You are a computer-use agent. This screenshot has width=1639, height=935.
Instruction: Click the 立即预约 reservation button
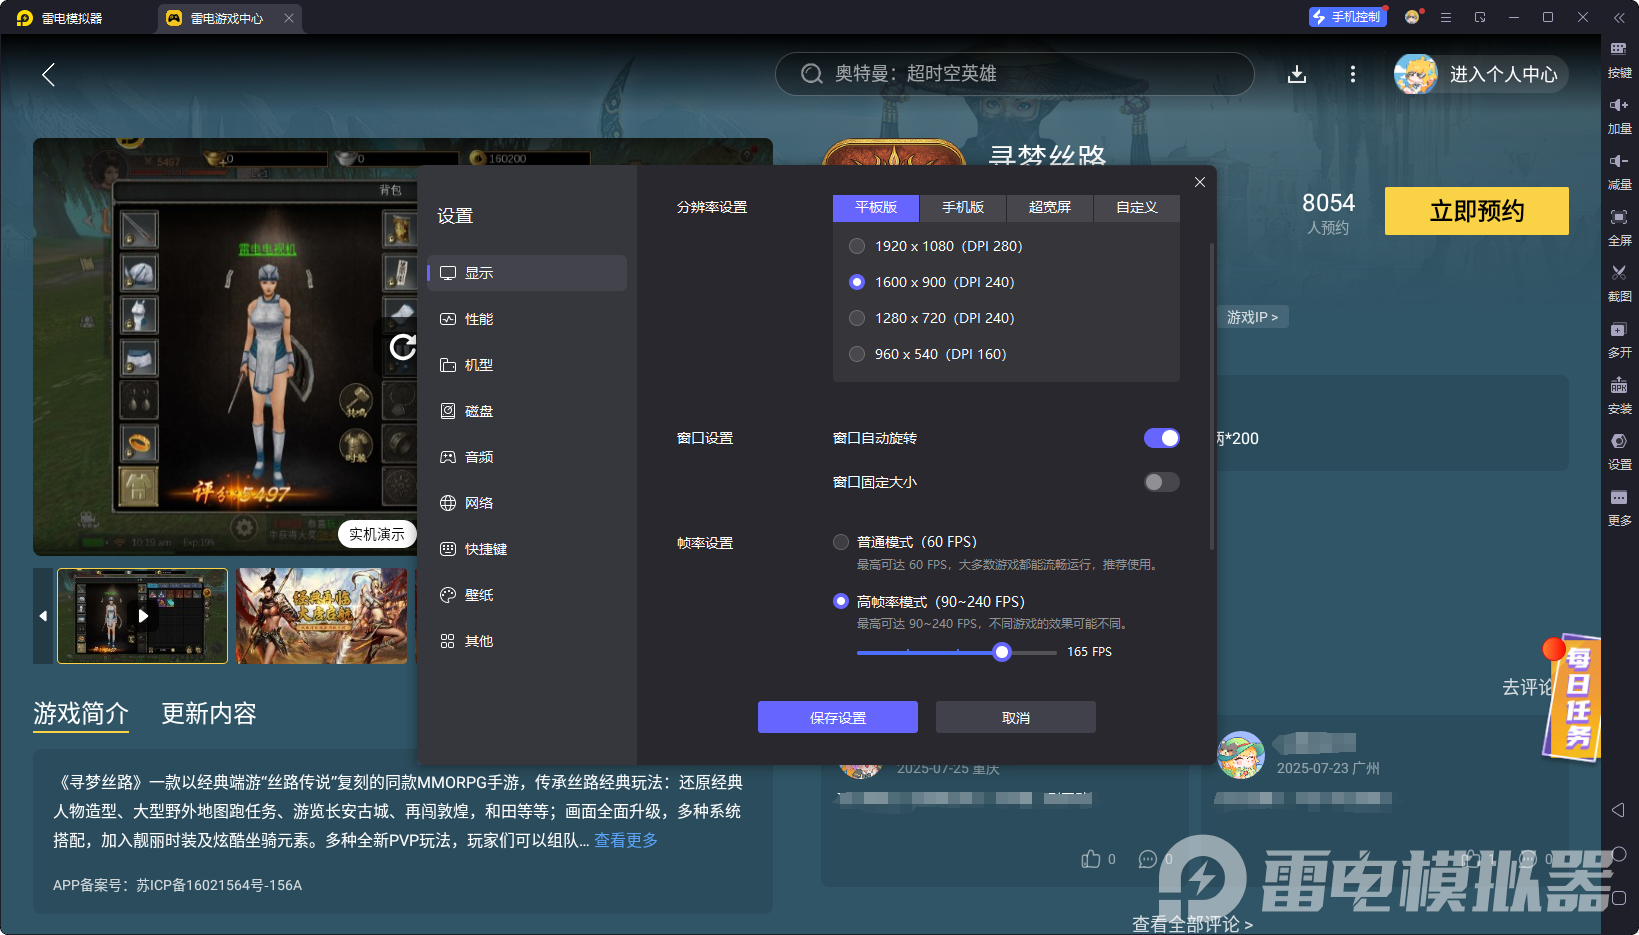click(x=1476, y=211)
